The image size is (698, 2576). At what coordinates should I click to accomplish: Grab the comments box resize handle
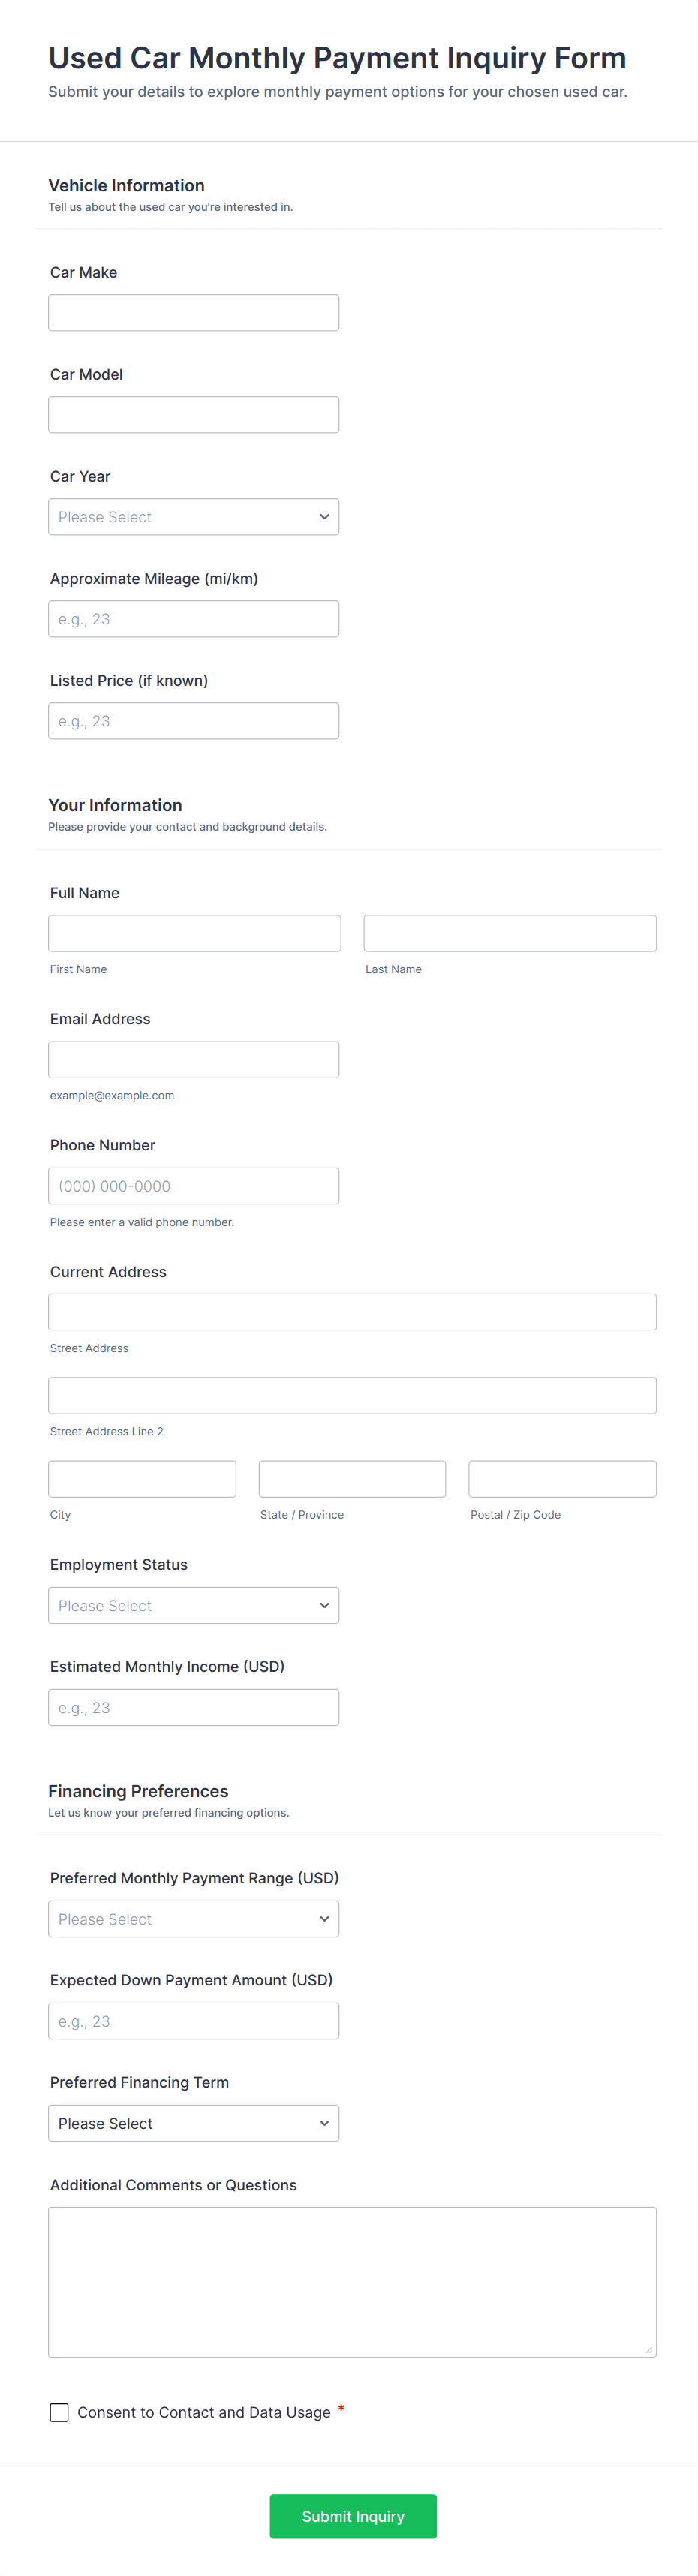tap(649, 2350)
